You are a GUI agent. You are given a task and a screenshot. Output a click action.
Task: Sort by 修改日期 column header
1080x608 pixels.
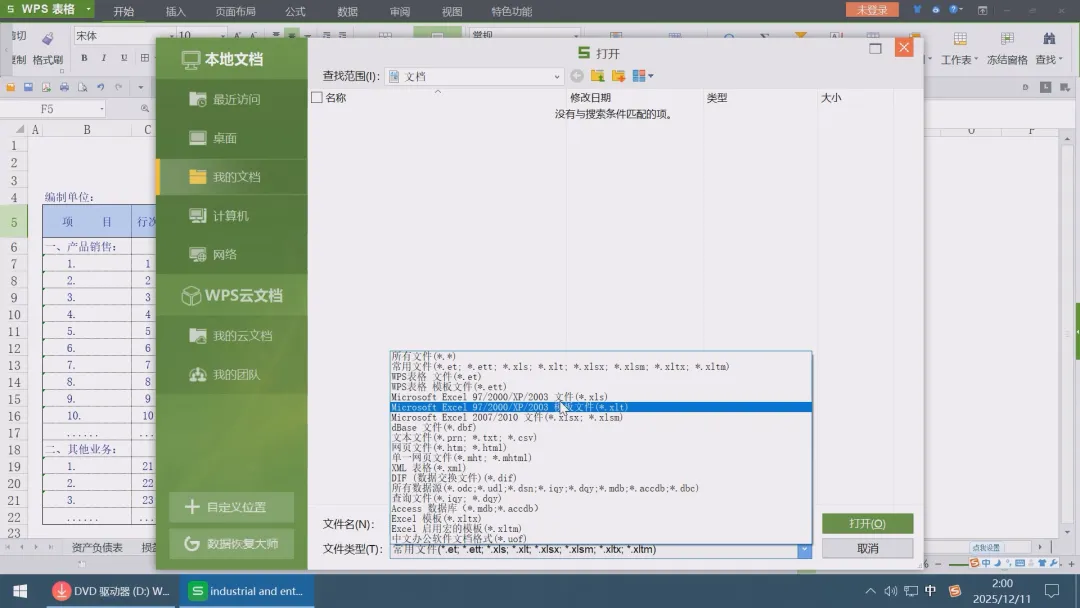pos(590,98)
